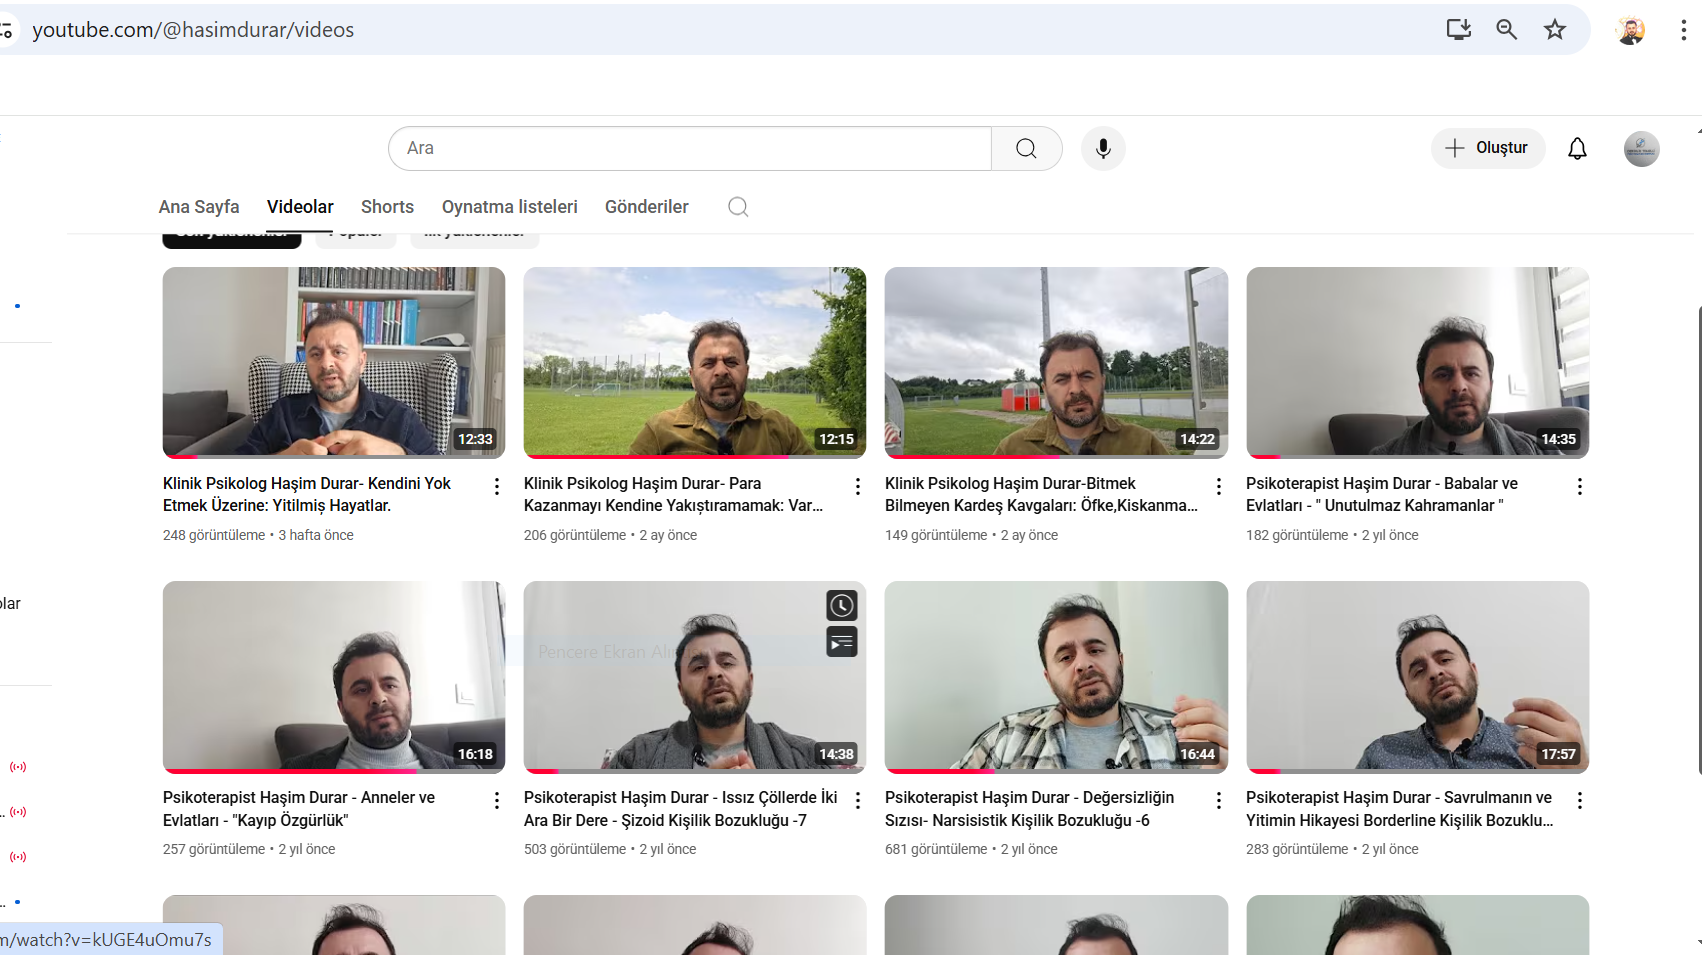The height and width of the screenshot is (955, 1702).
Task: Open options for Anneler ve Evlatları video
Action: (x=496, y=800)
